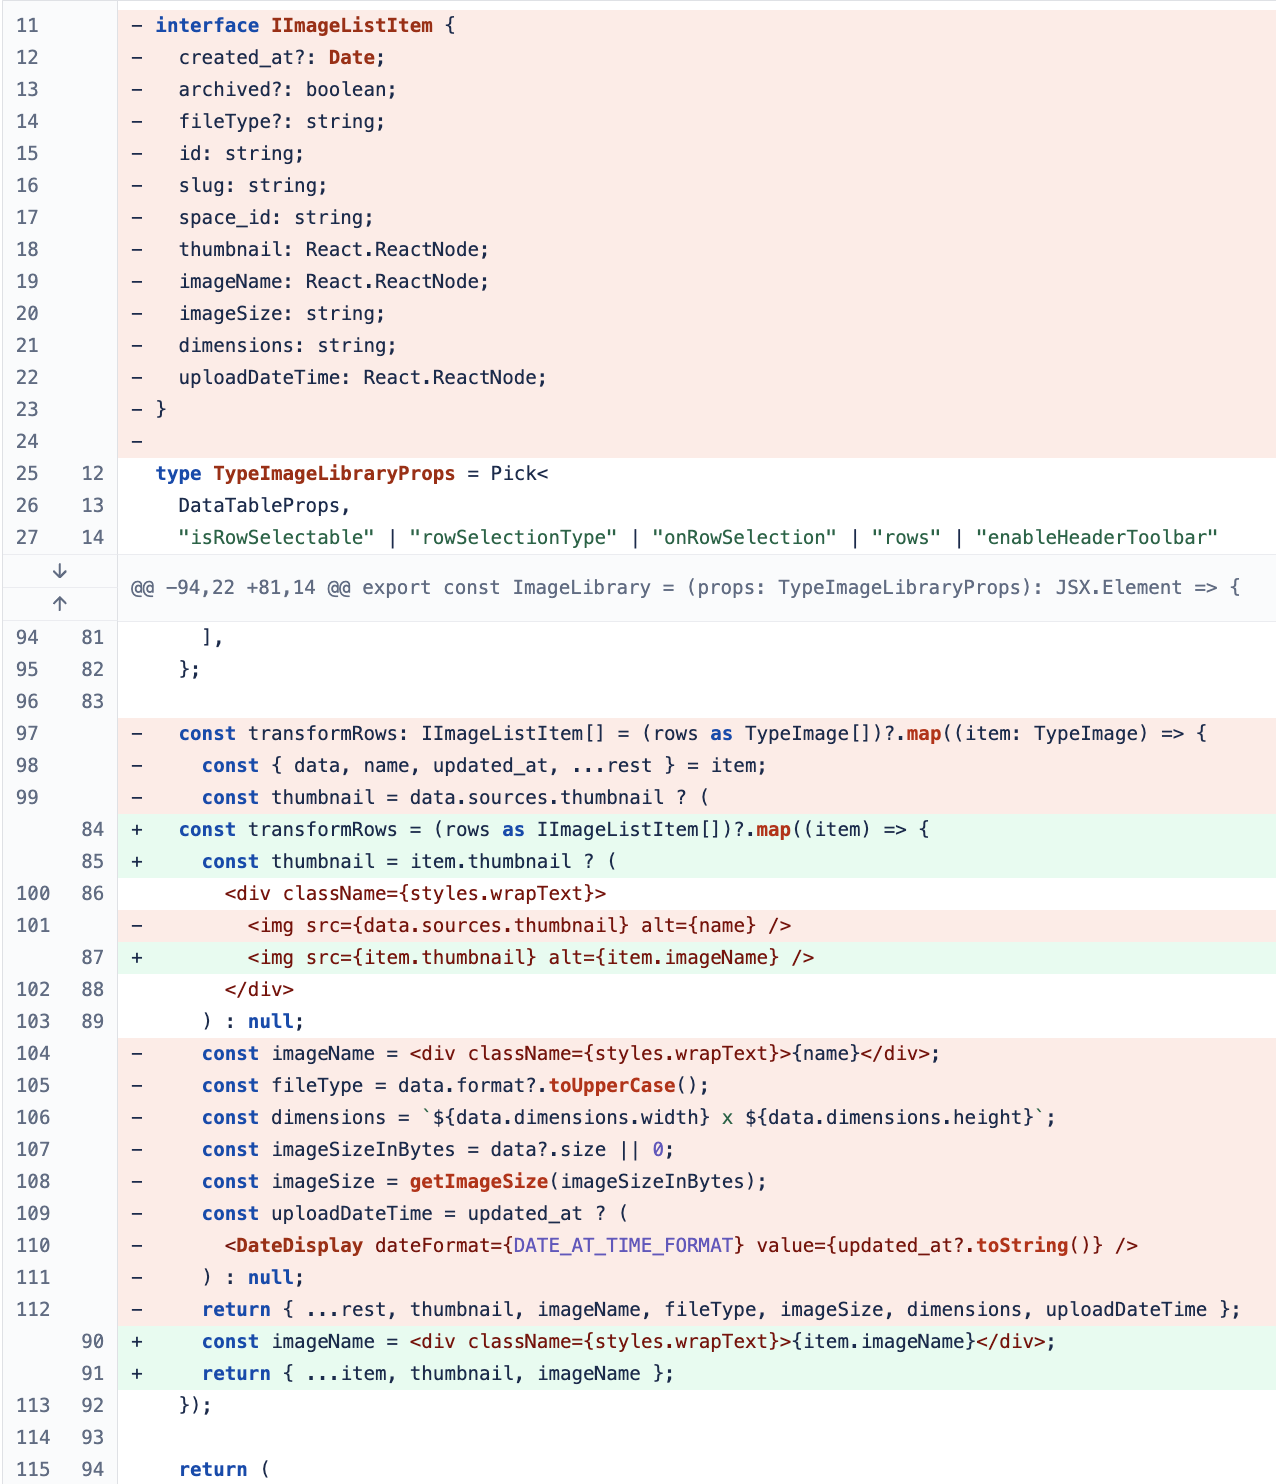The width and height of the screenshot is (1276, 1484).
Task: Click added '{item.imageName}</div>' line
Action: point(697,1341)
